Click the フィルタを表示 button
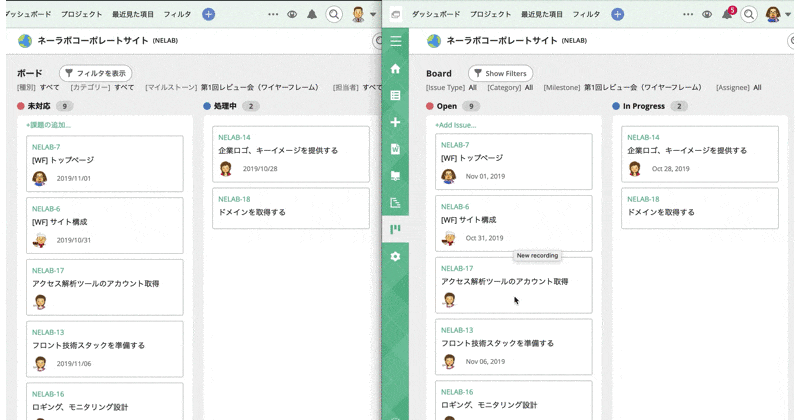The image size is (800, 420). point(96,73)
